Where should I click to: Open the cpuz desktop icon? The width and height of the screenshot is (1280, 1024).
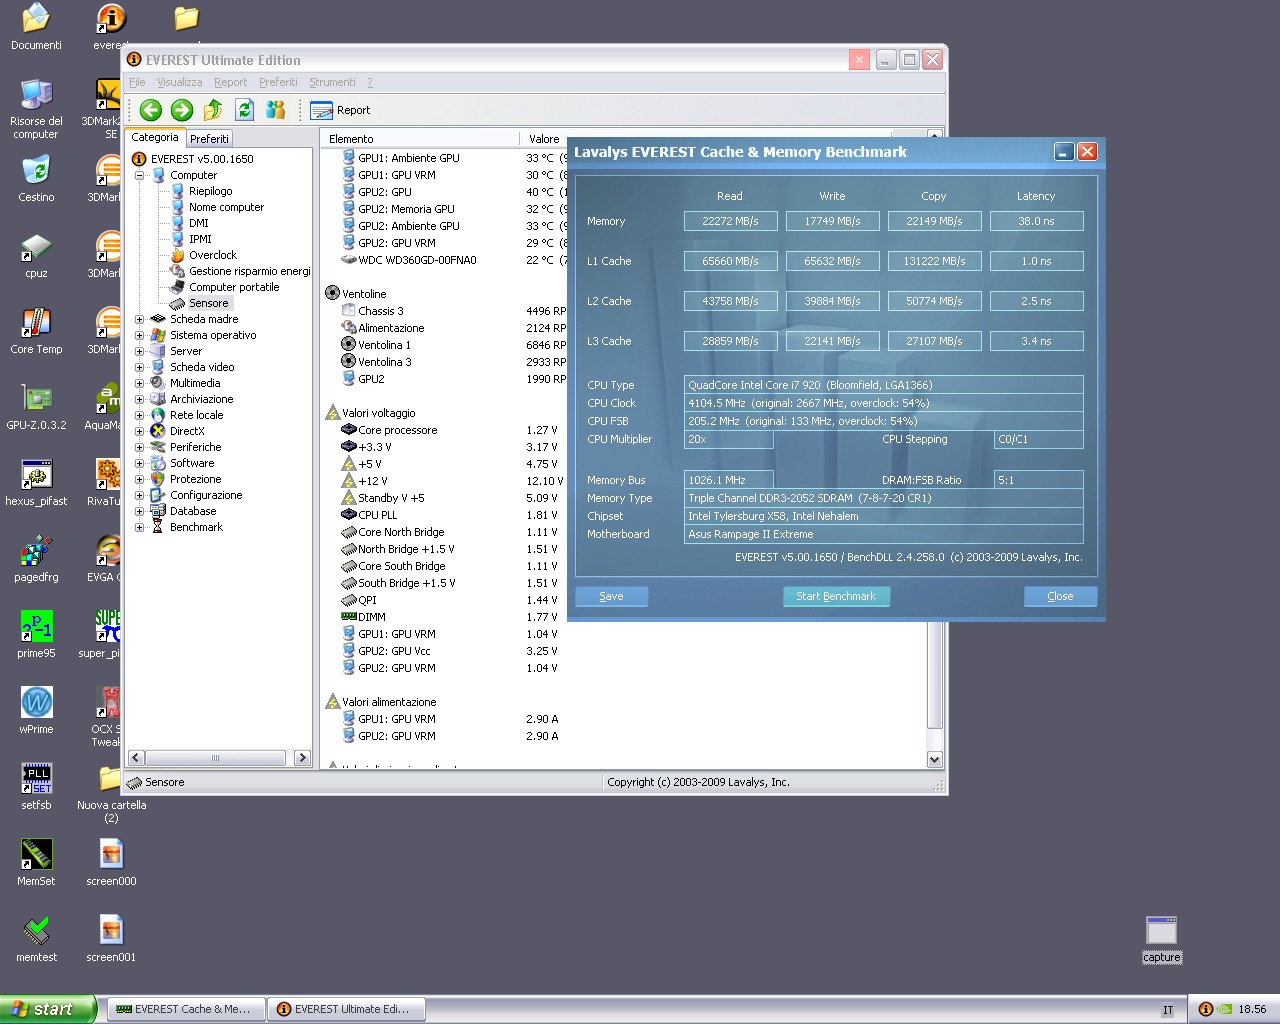click(x=36, y=255)
